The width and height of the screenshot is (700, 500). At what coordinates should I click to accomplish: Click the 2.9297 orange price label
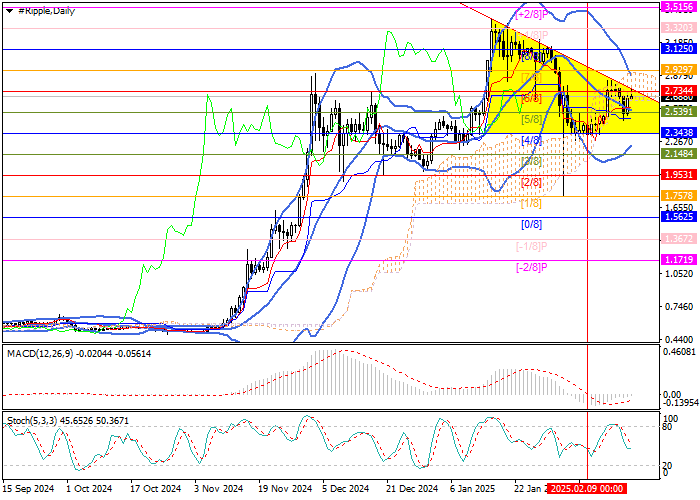point(679,70)
